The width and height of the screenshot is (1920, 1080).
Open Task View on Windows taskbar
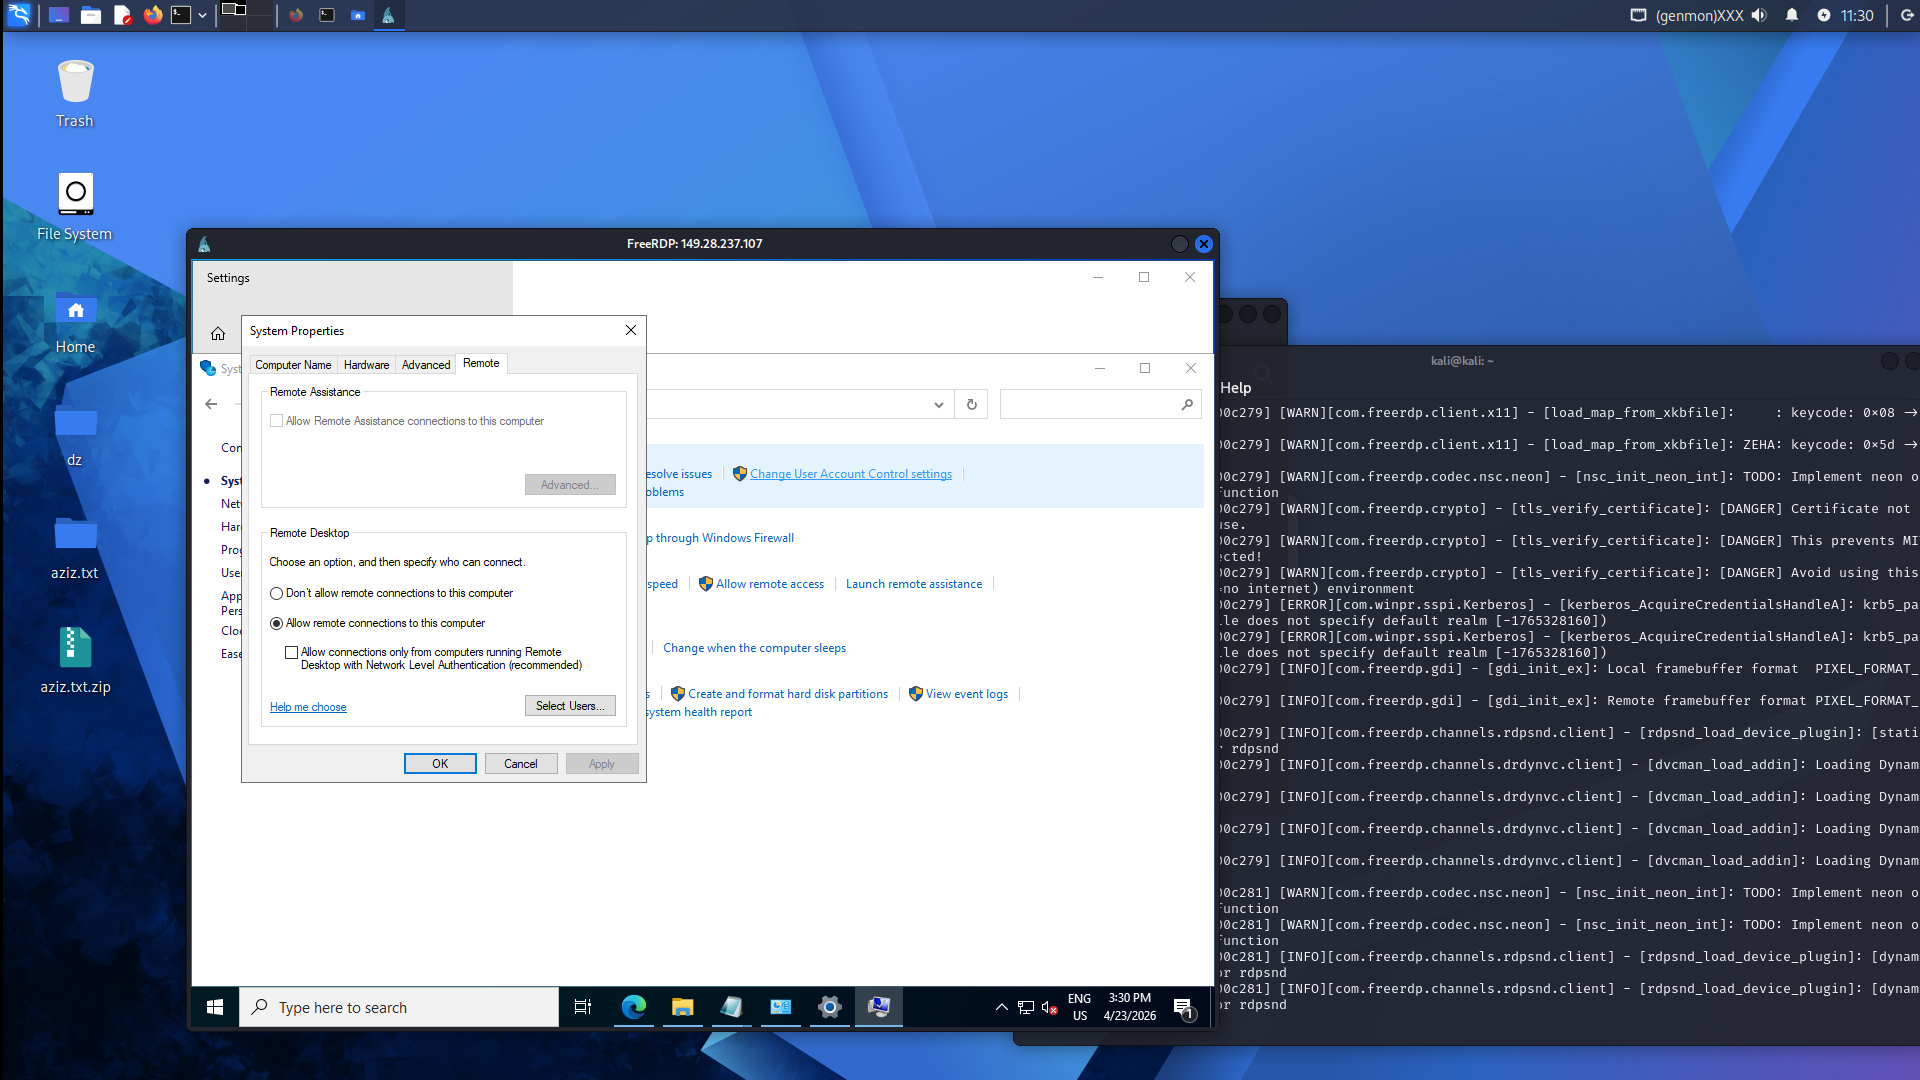point(583,1007)
